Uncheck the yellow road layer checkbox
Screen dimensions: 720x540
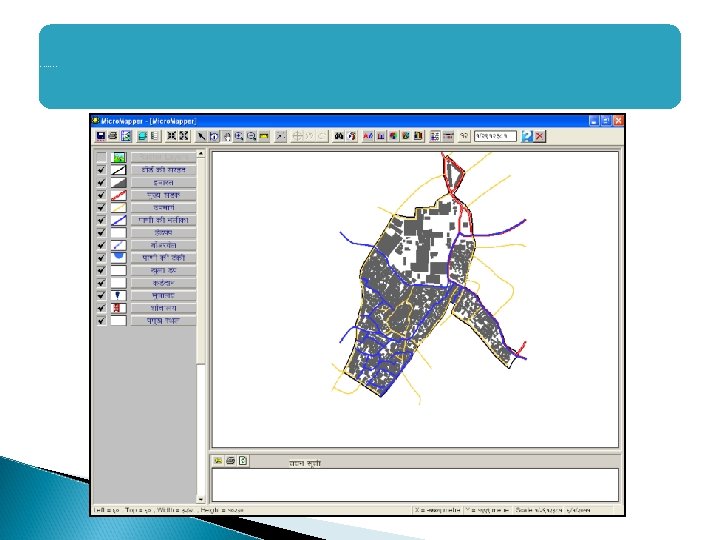[x=101, y=208]
